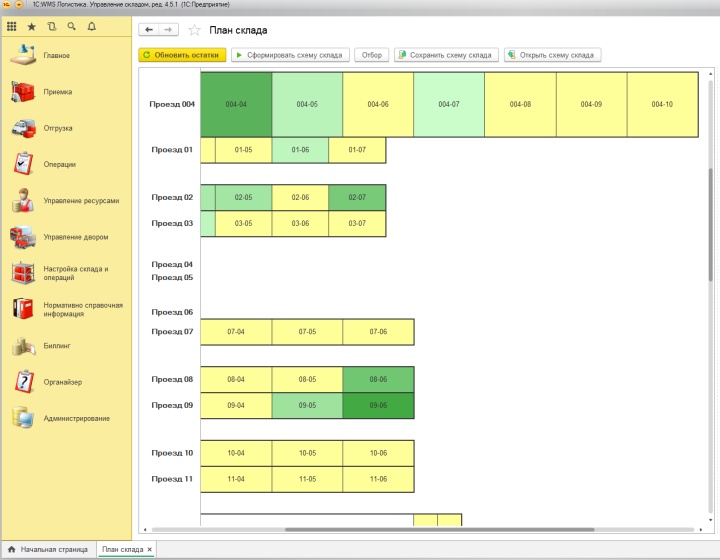Click Обновить остатки button
Viewport: 720px width, 560px height.
182,55
